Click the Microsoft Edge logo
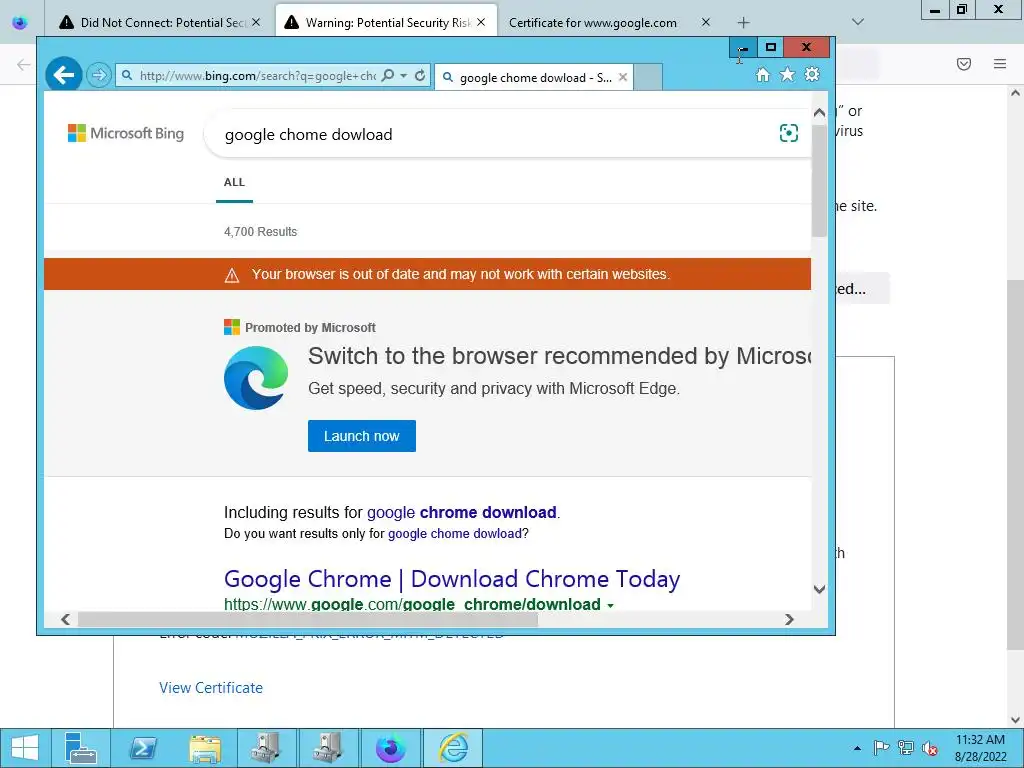Screen dimensions: 1024x768 pos(256,378)
